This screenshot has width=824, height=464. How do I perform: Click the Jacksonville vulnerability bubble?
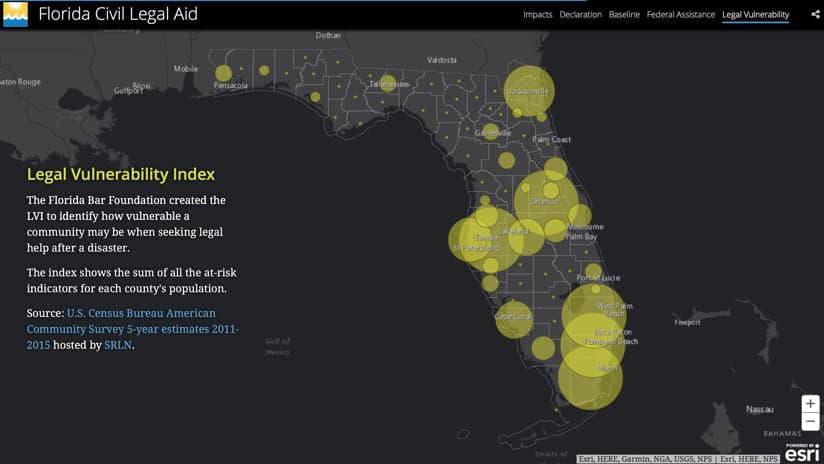click(529, 91)
